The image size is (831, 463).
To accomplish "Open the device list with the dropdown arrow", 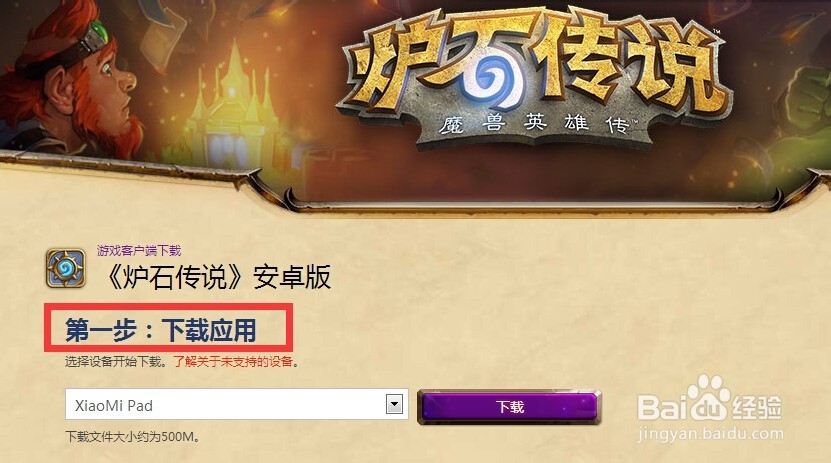I will point(394,404).
